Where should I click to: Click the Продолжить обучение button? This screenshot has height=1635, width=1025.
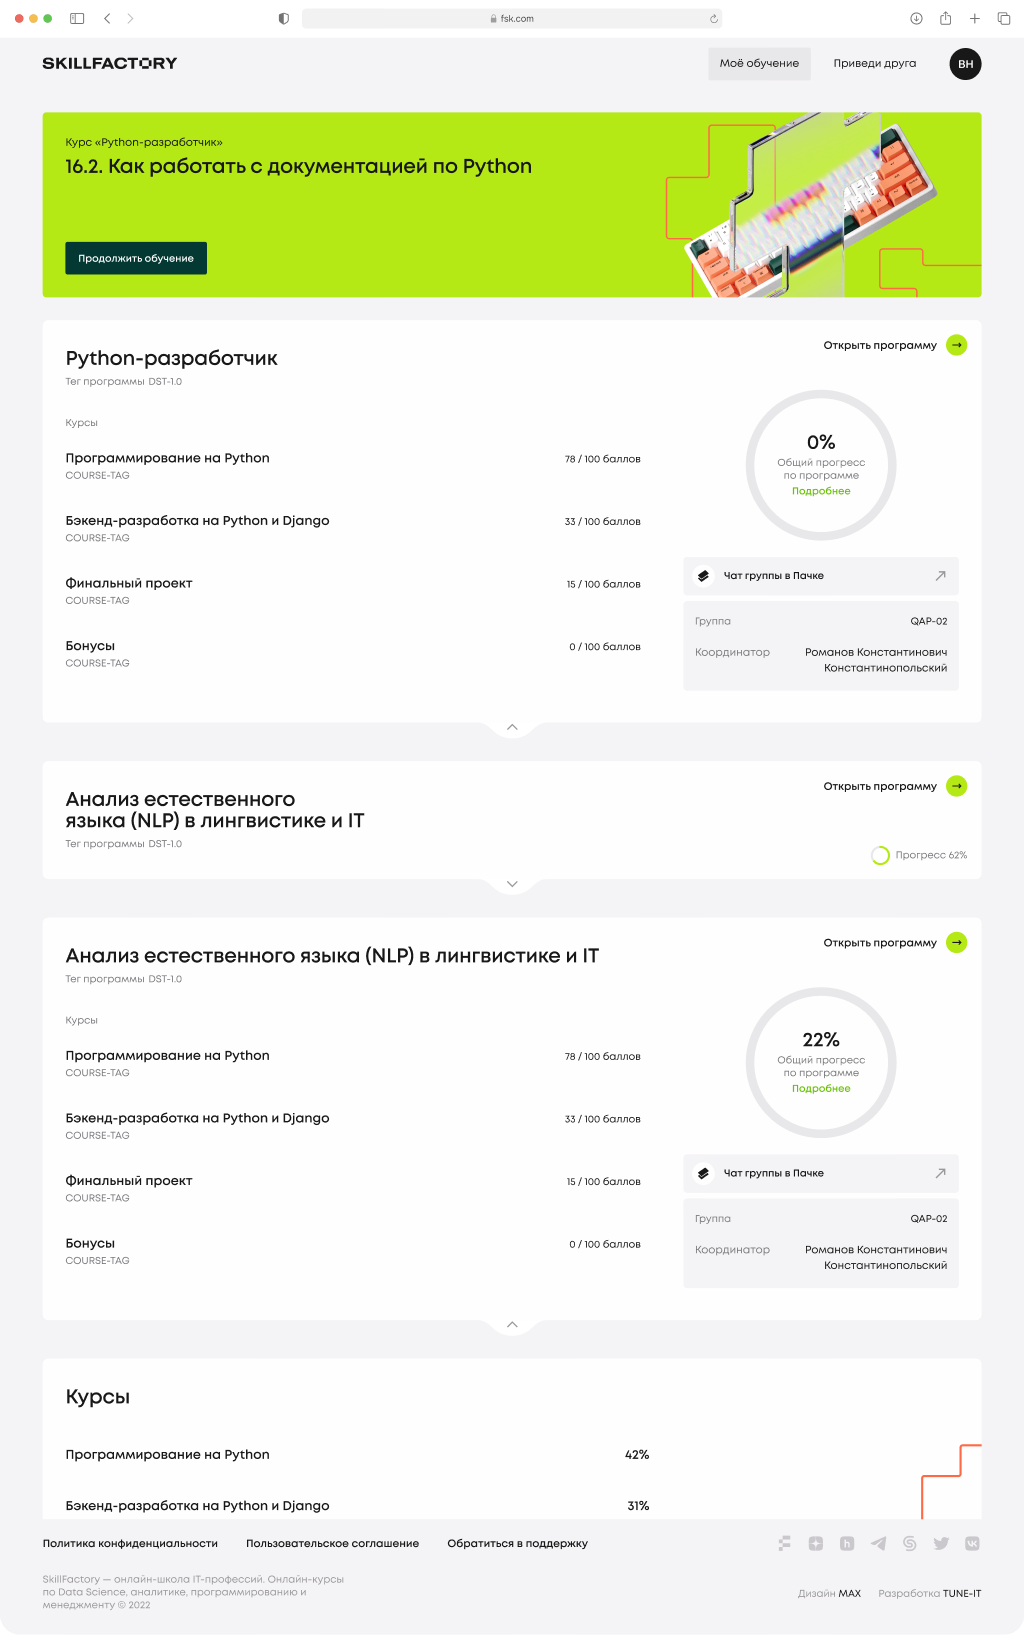tap(136, 258)
